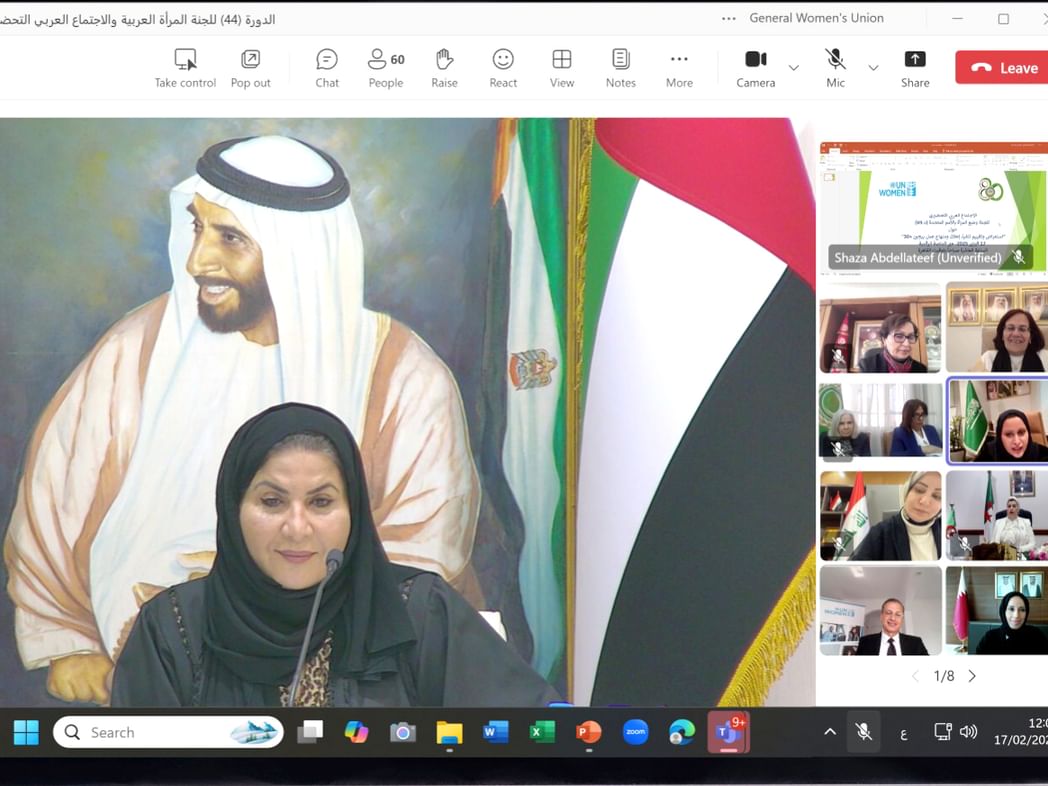Open network settings from the system tray

tap(942, 732)
